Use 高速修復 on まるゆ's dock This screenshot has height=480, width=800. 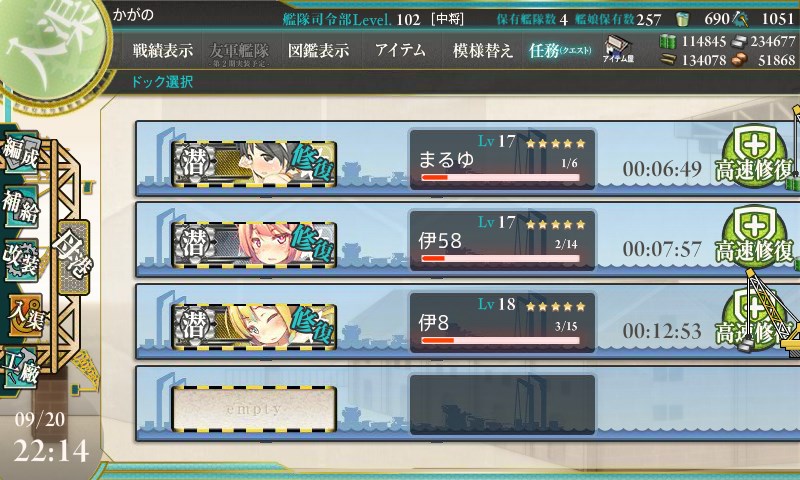pos(755,158)
